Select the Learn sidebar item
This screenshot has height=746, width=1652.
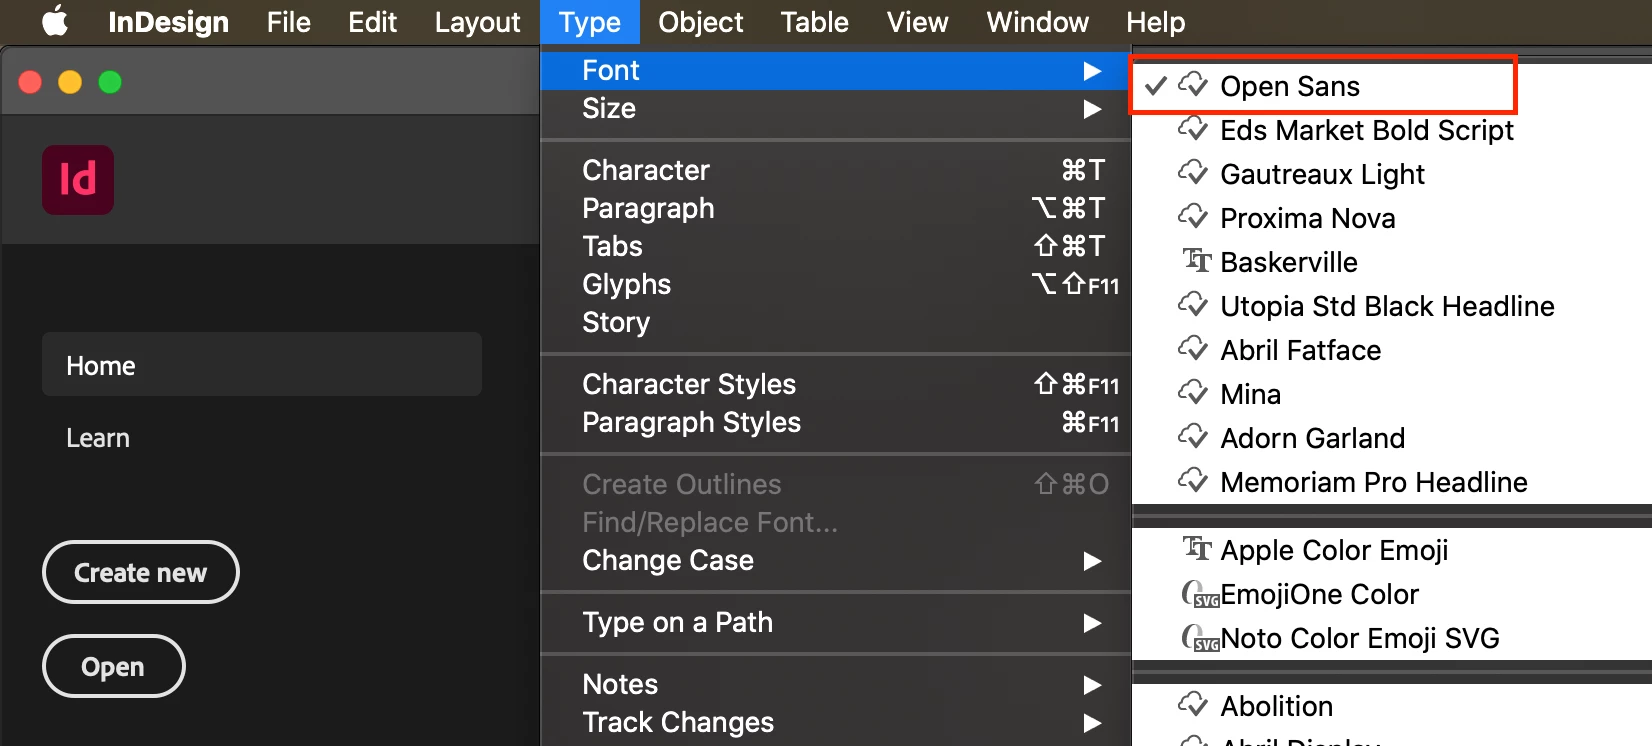pos(98,438)
